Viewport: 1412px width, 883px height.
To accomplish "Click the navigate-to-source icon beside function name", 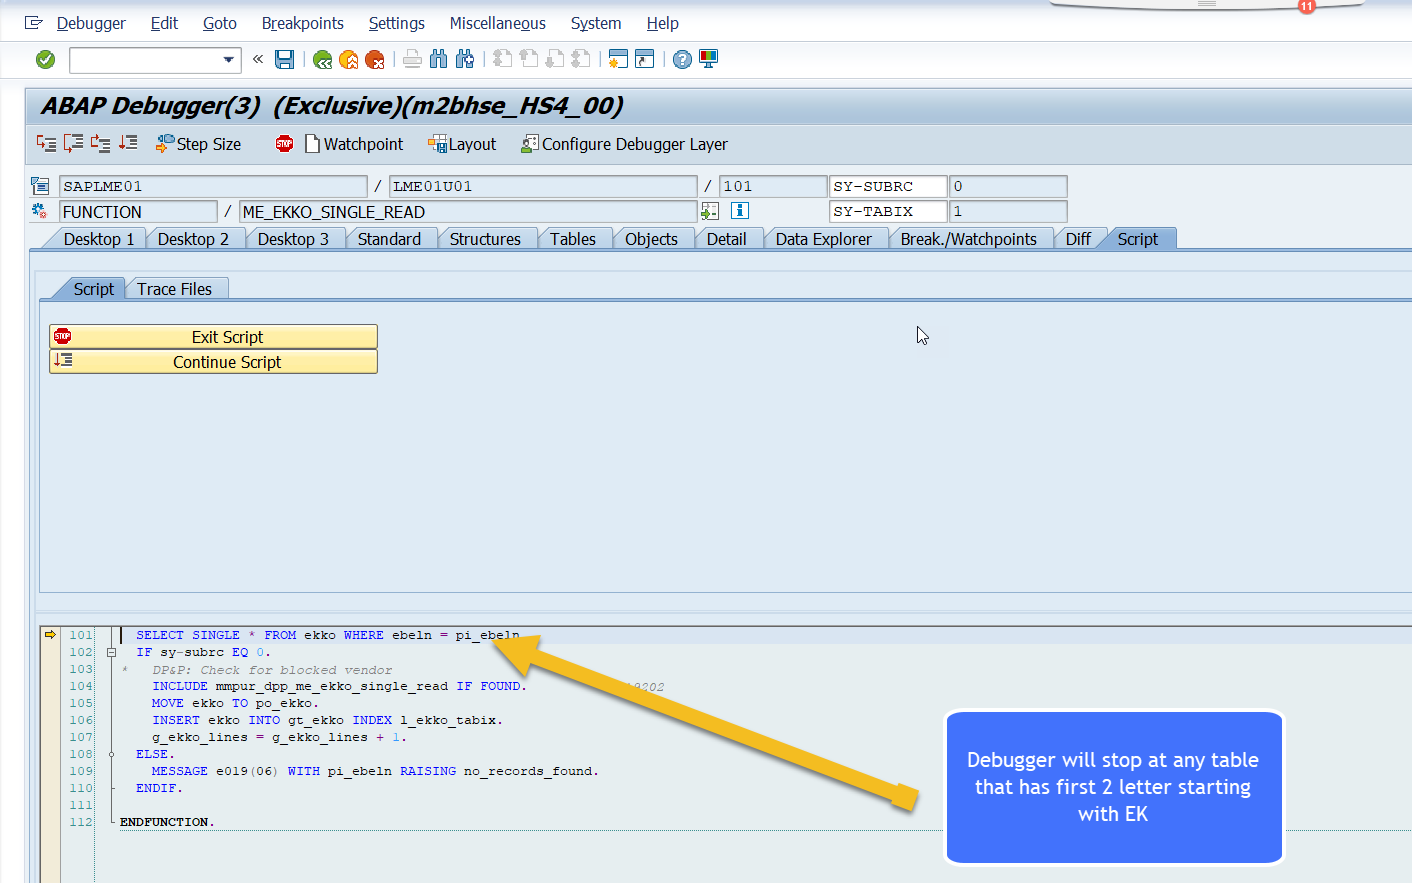I will 710,211.
